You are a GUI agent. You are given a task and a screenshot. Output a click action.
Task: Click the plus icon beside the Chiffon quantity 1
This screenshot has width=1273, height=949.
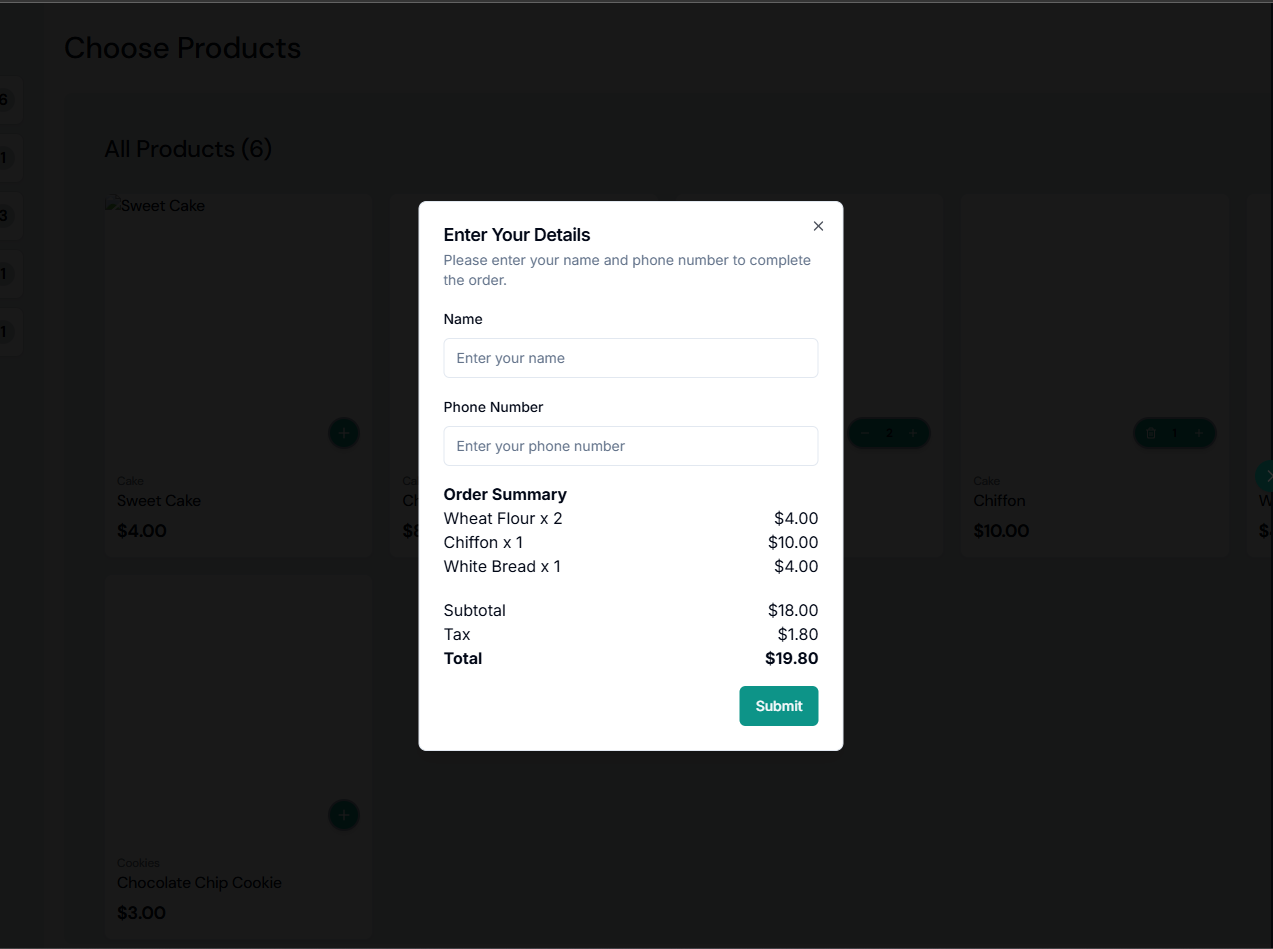(x=1198, y=433)
